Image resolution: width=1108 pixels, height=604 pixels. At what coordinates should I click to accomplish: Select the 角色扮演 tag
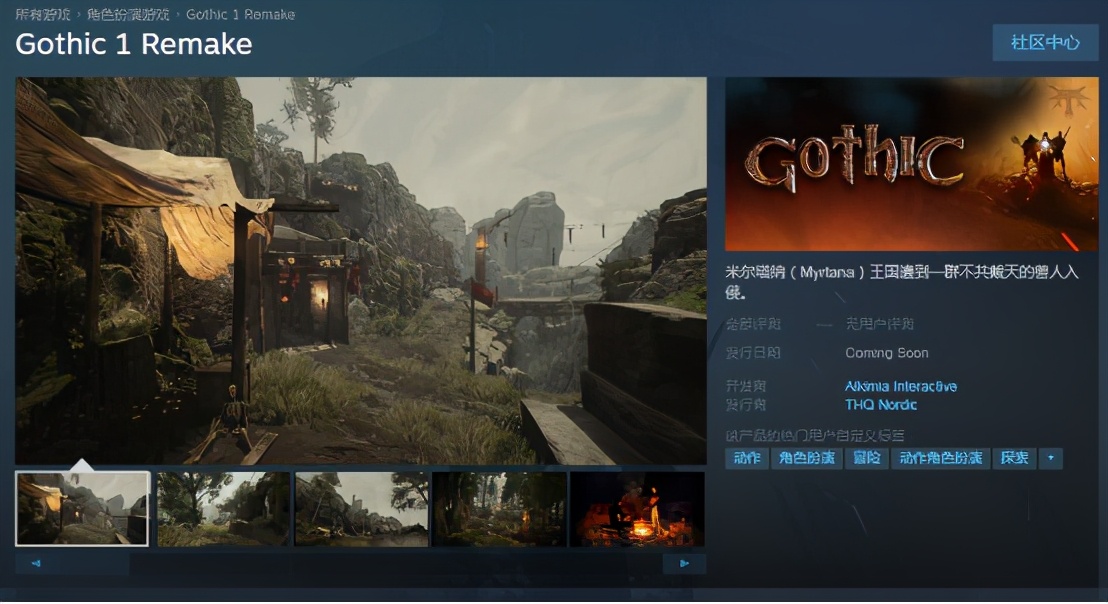pyautogui.click(x=806, y=458)
